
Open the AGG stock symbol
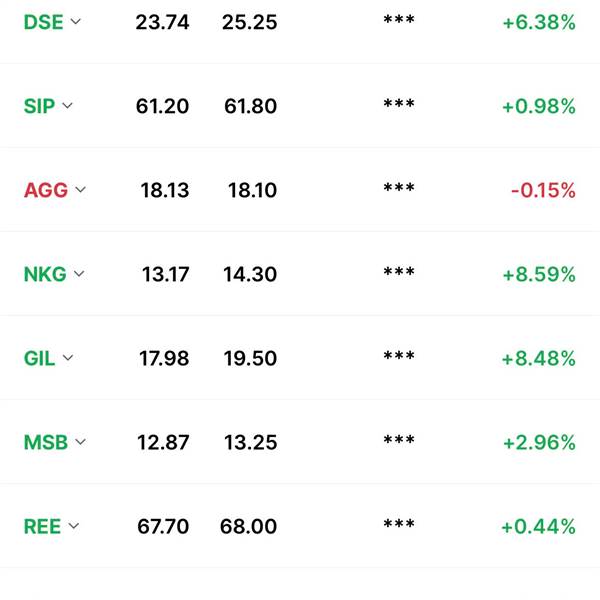point(46,190)
